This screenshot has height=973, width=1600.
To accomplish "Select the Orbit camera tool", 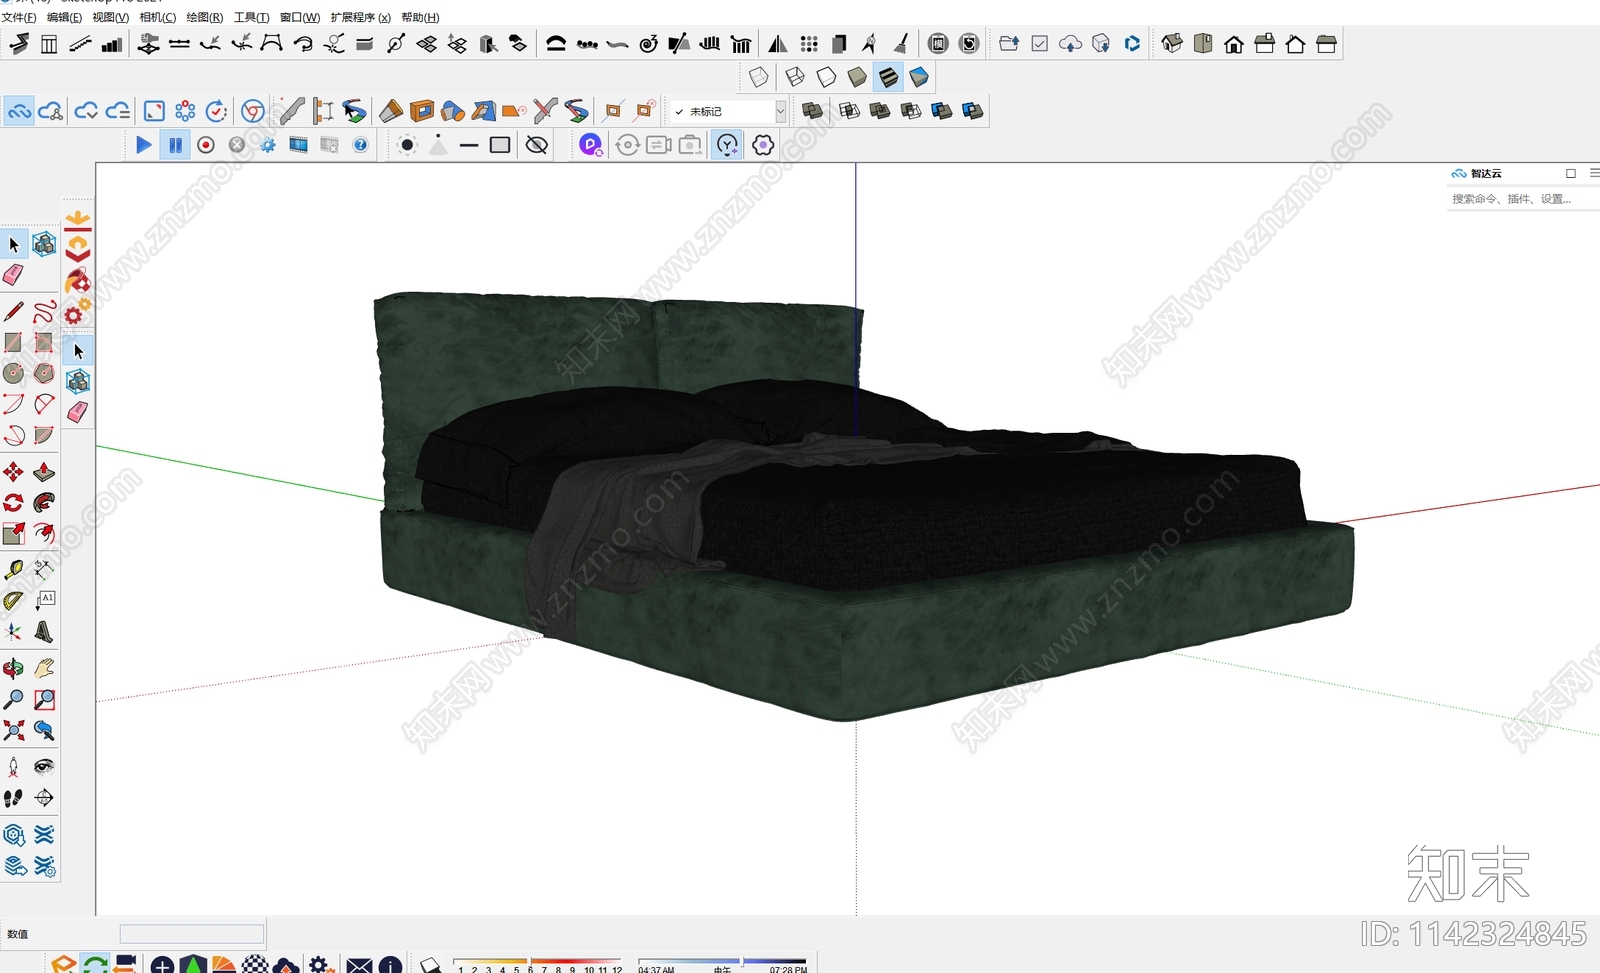I will pos(13,668).
